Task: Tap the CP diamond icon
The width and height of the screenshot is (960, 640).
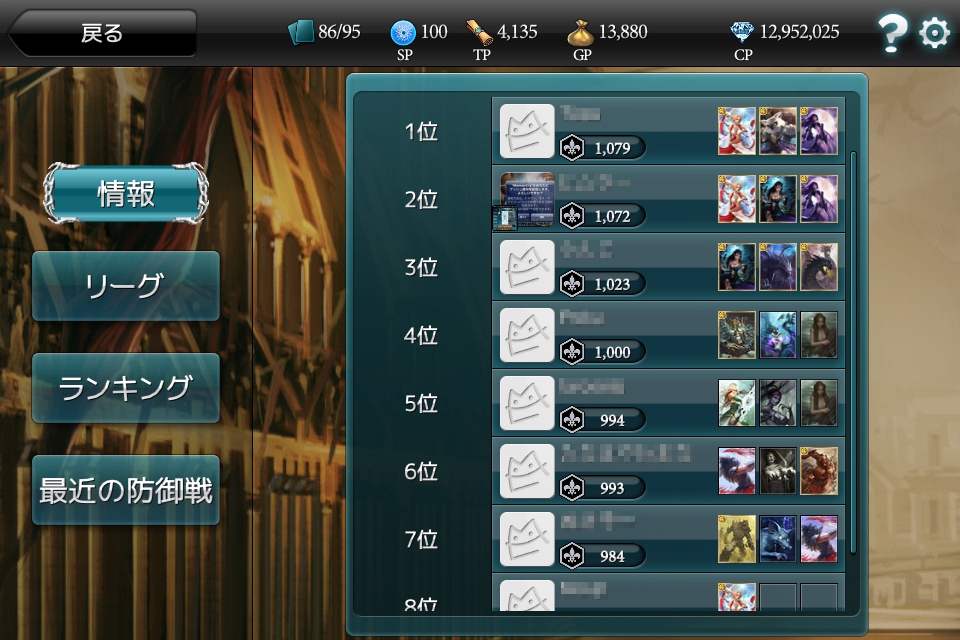Action: (x=742, y=31)
